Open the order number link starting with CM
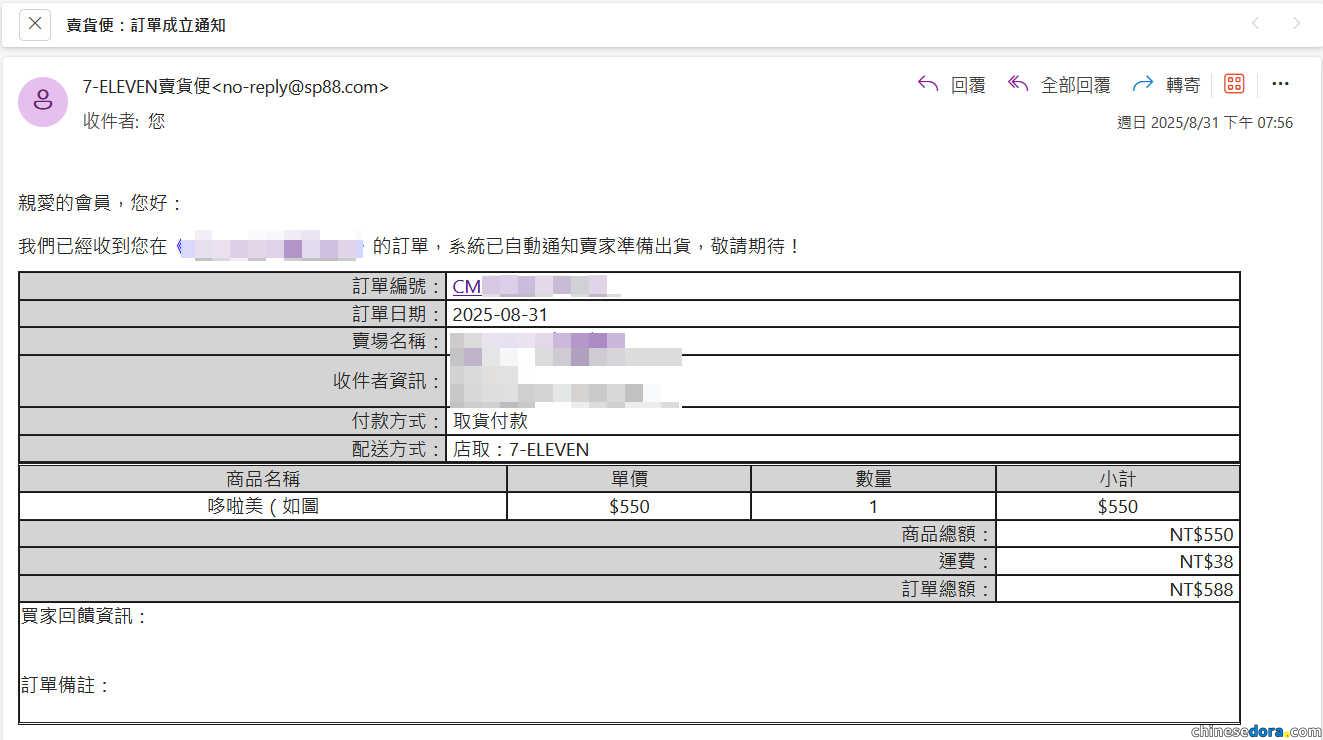The image size is (1323, 740). click(467, 287)
